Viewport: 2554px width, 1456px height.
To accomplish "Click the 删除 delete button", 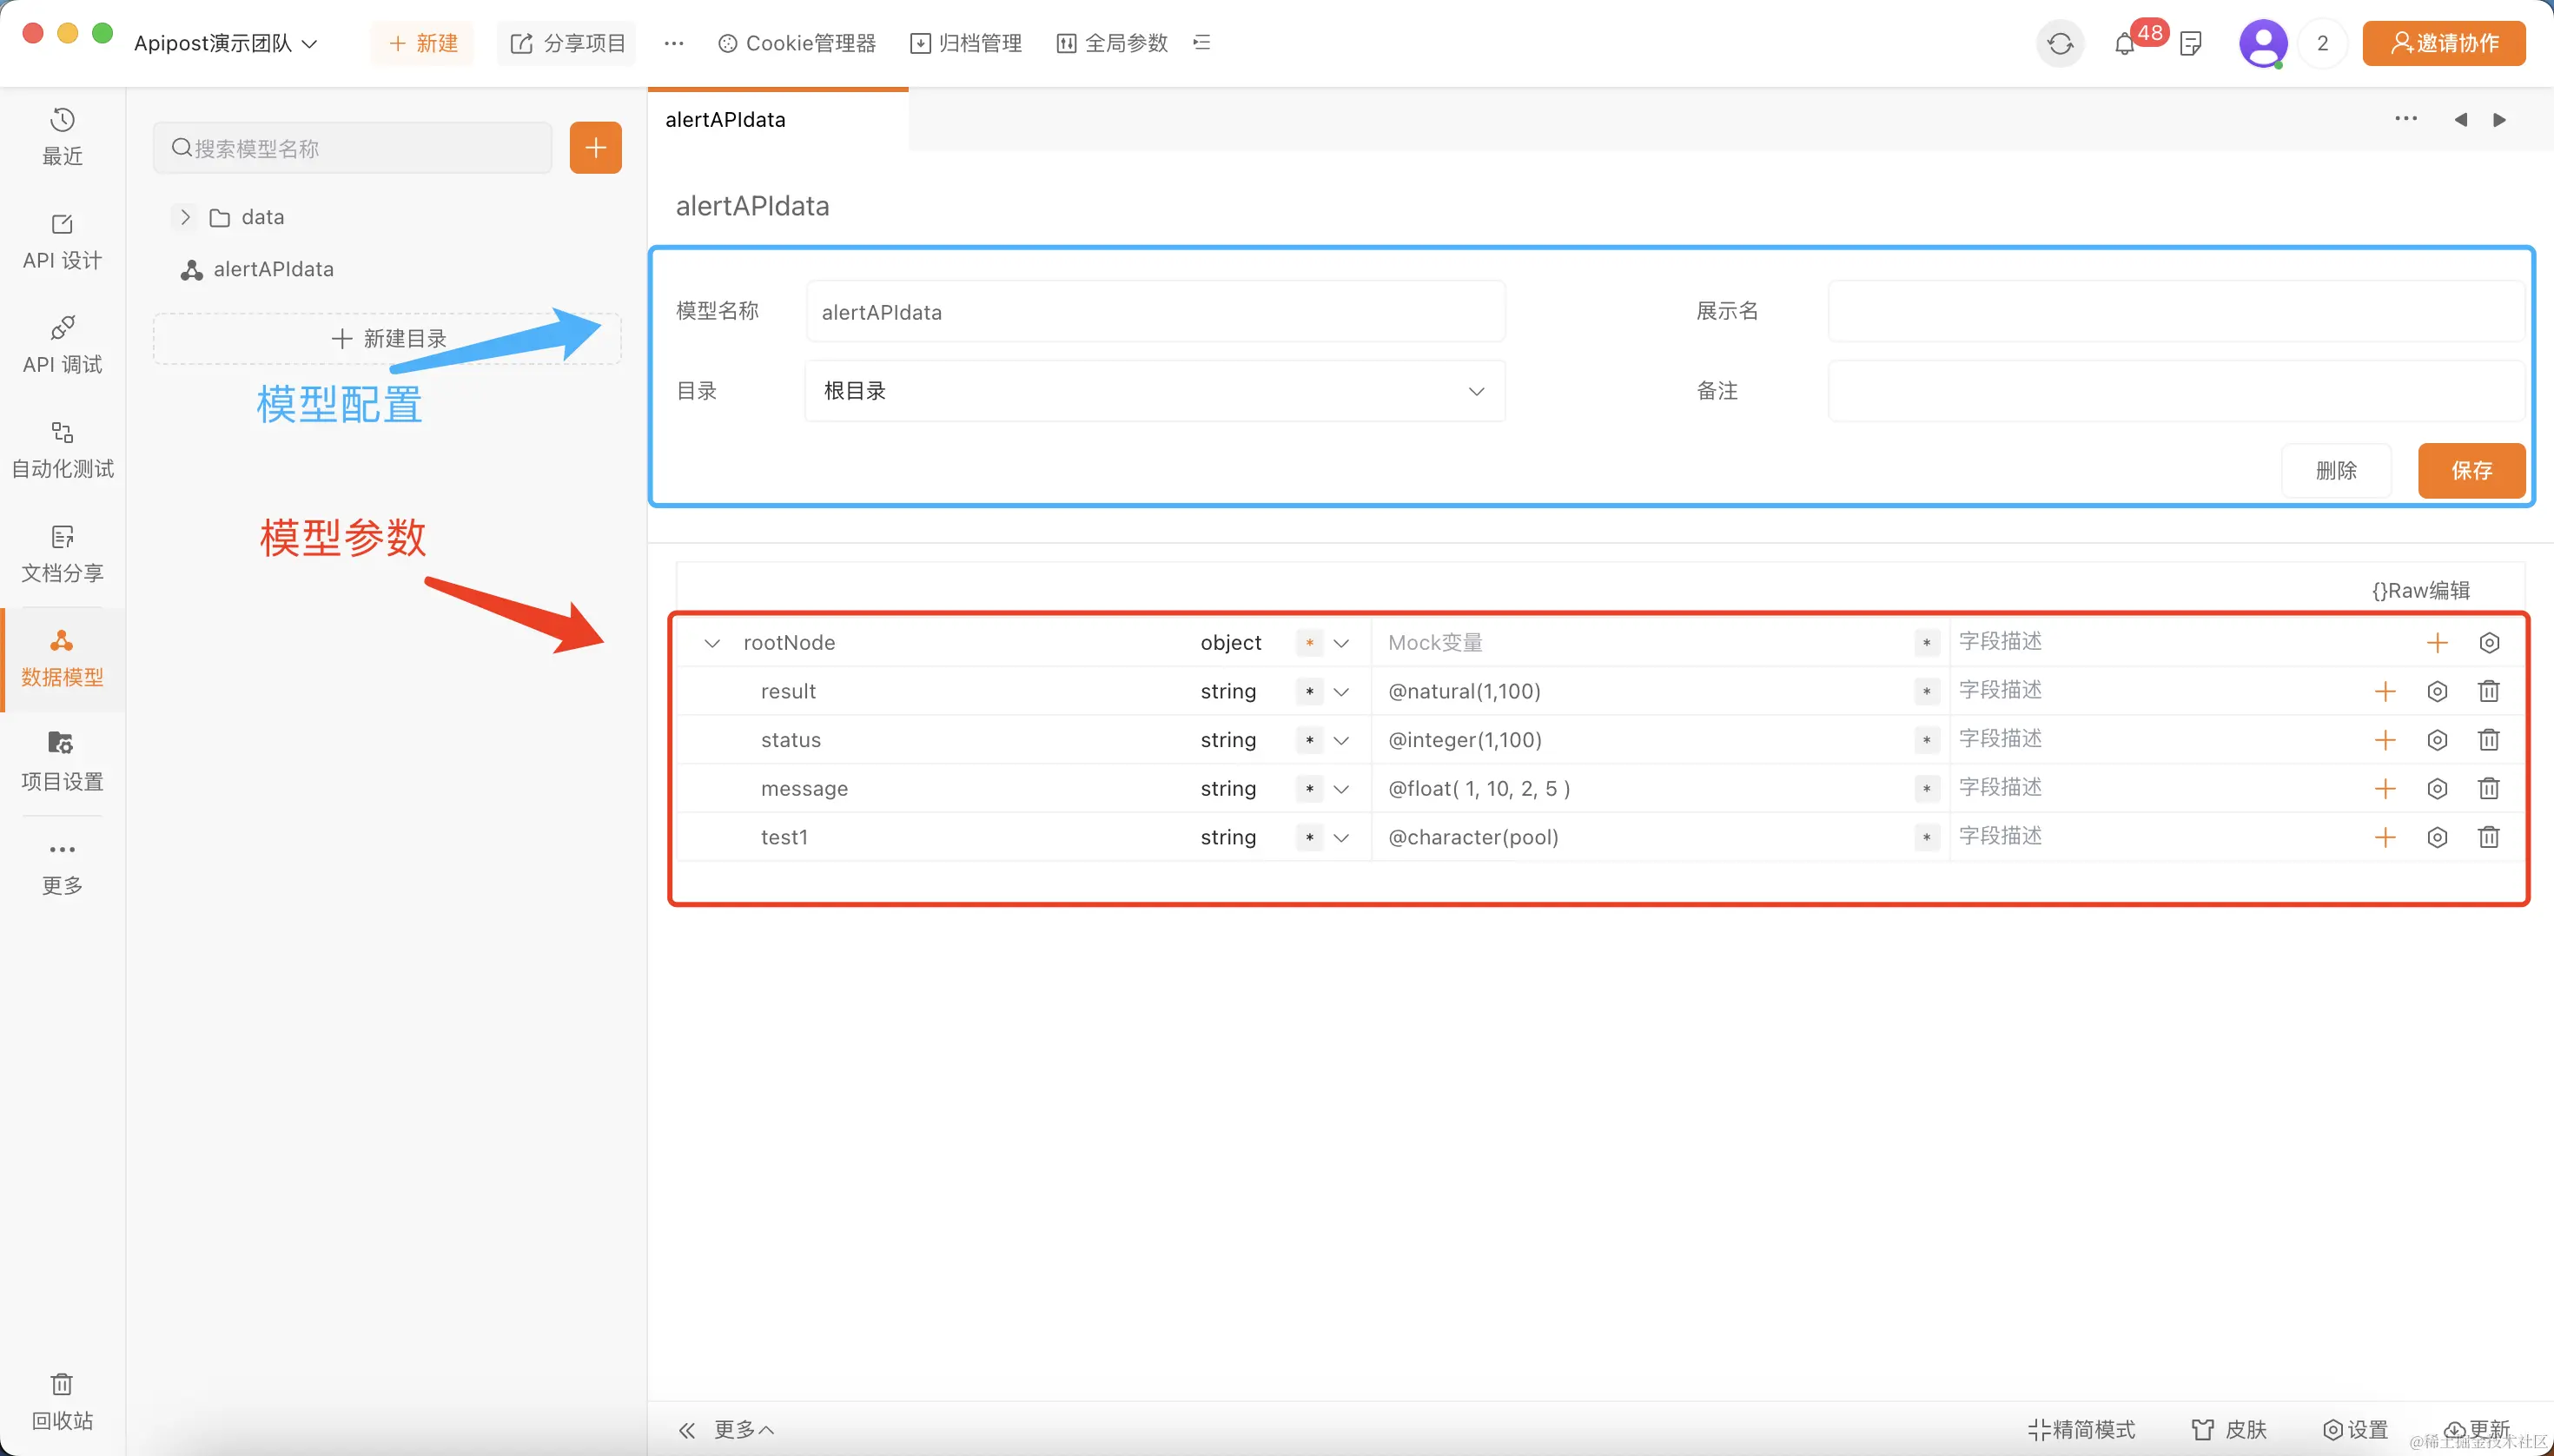I will click(x=2336, y=470).
